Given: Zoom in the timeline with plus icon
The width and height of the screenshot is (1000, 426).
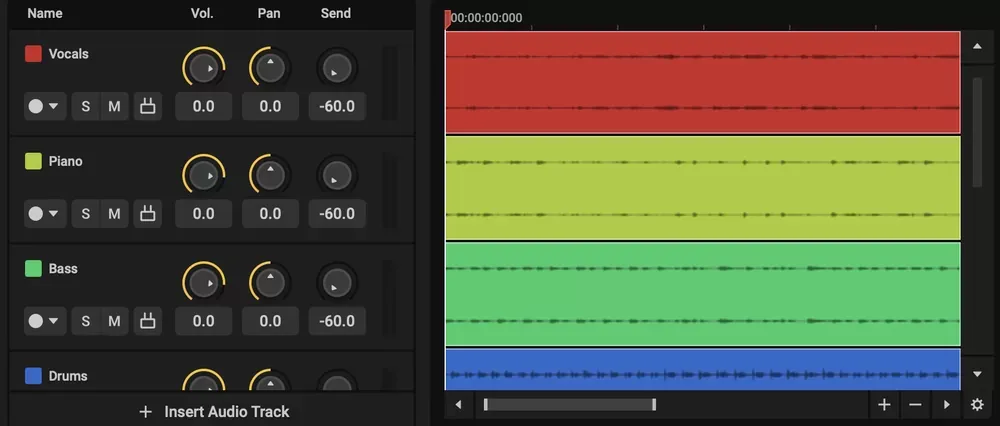Looking at the screenshot, I should [884, 404].
